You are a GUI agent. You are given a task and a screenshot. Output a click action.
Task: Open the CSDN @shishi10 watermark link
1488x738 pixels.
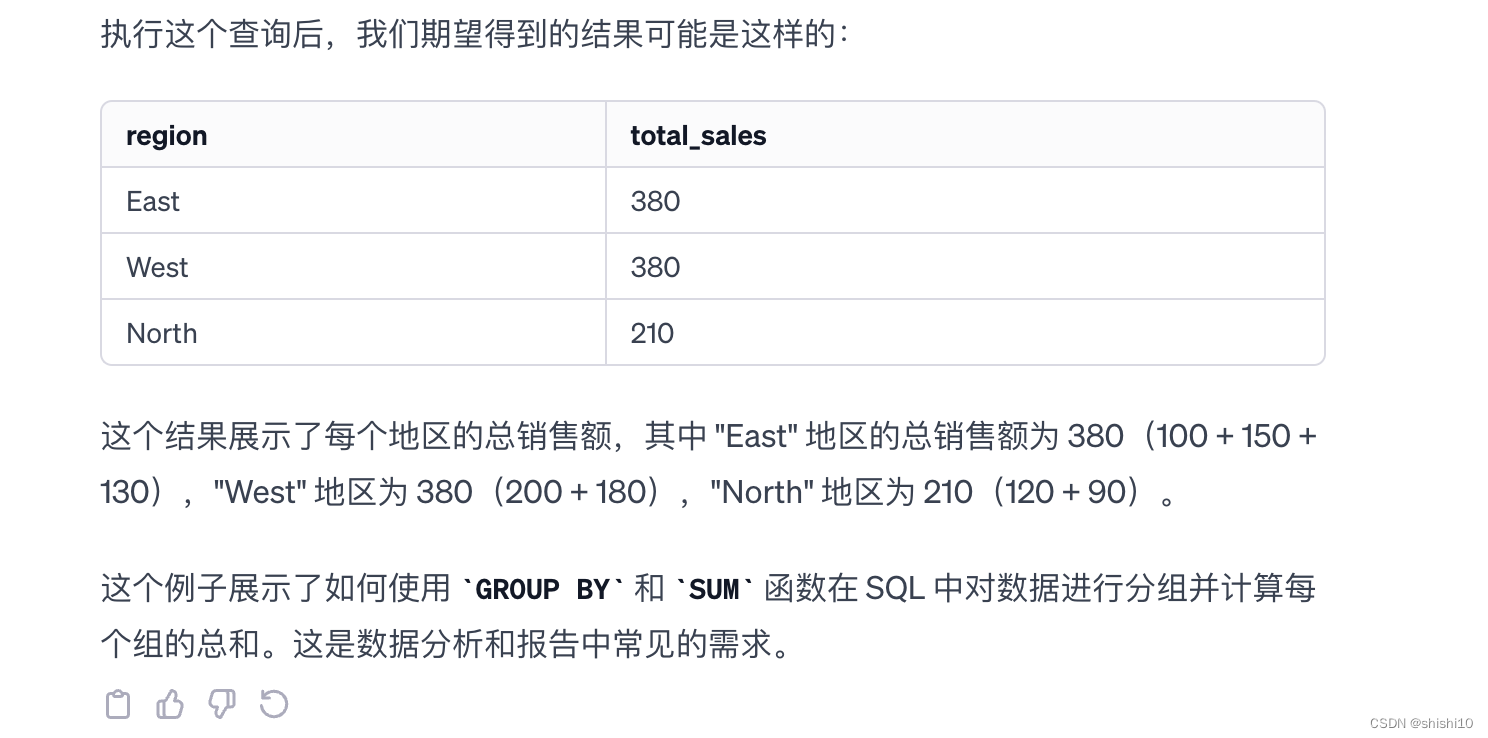click(1421, 723)
